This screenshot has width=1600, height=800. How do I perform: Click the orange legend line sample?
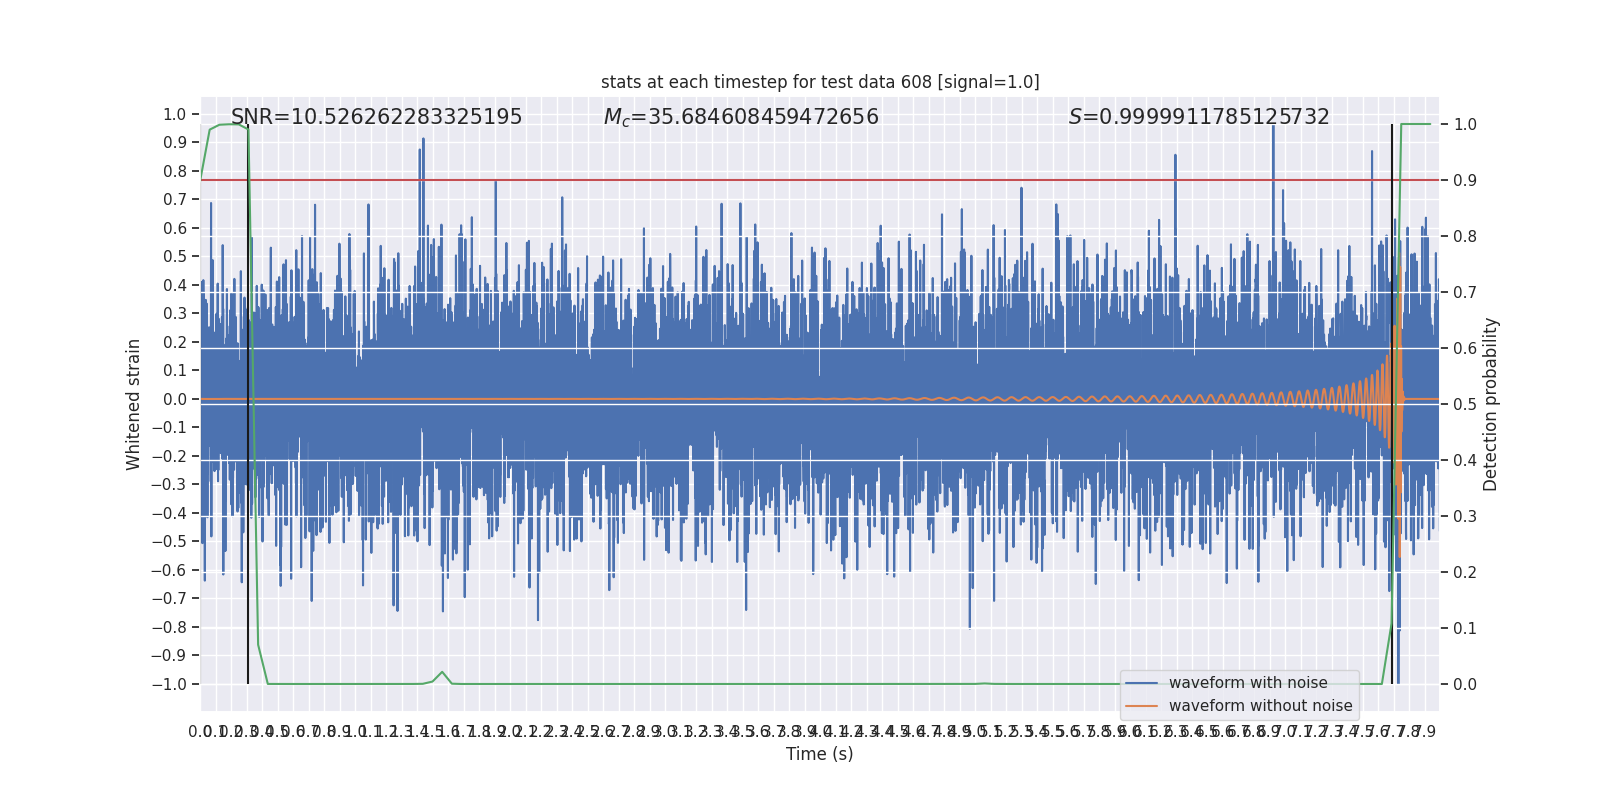click(x=1141, y=706)
